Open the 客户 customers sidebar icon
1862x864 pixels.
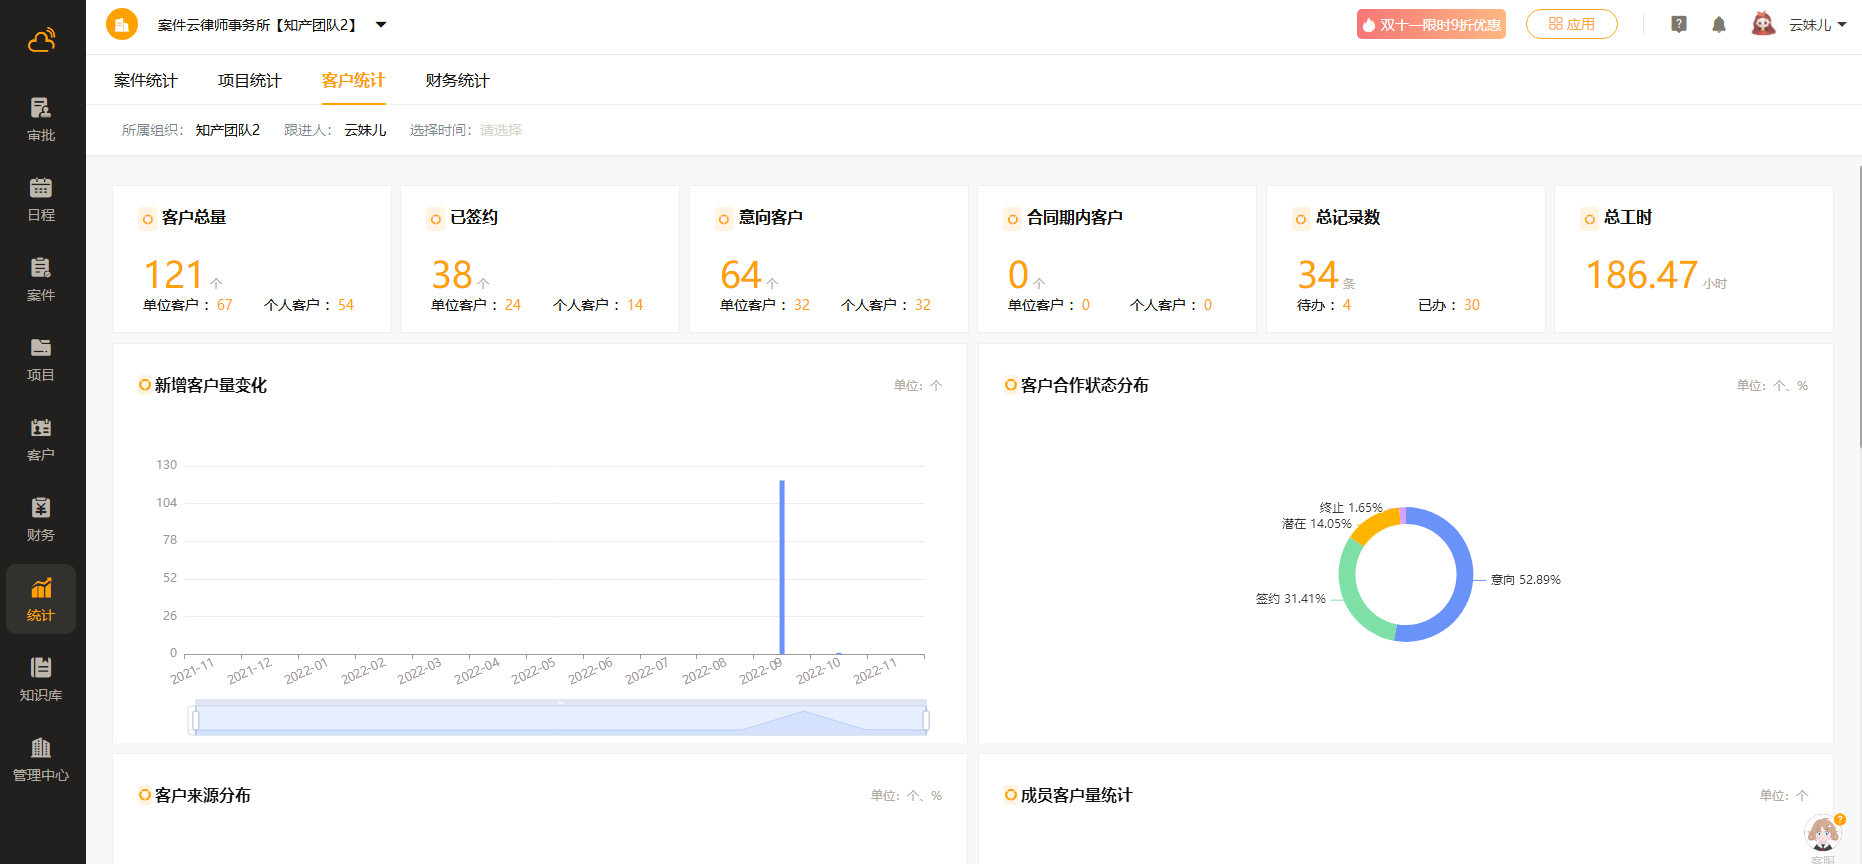tap(41, 439)
